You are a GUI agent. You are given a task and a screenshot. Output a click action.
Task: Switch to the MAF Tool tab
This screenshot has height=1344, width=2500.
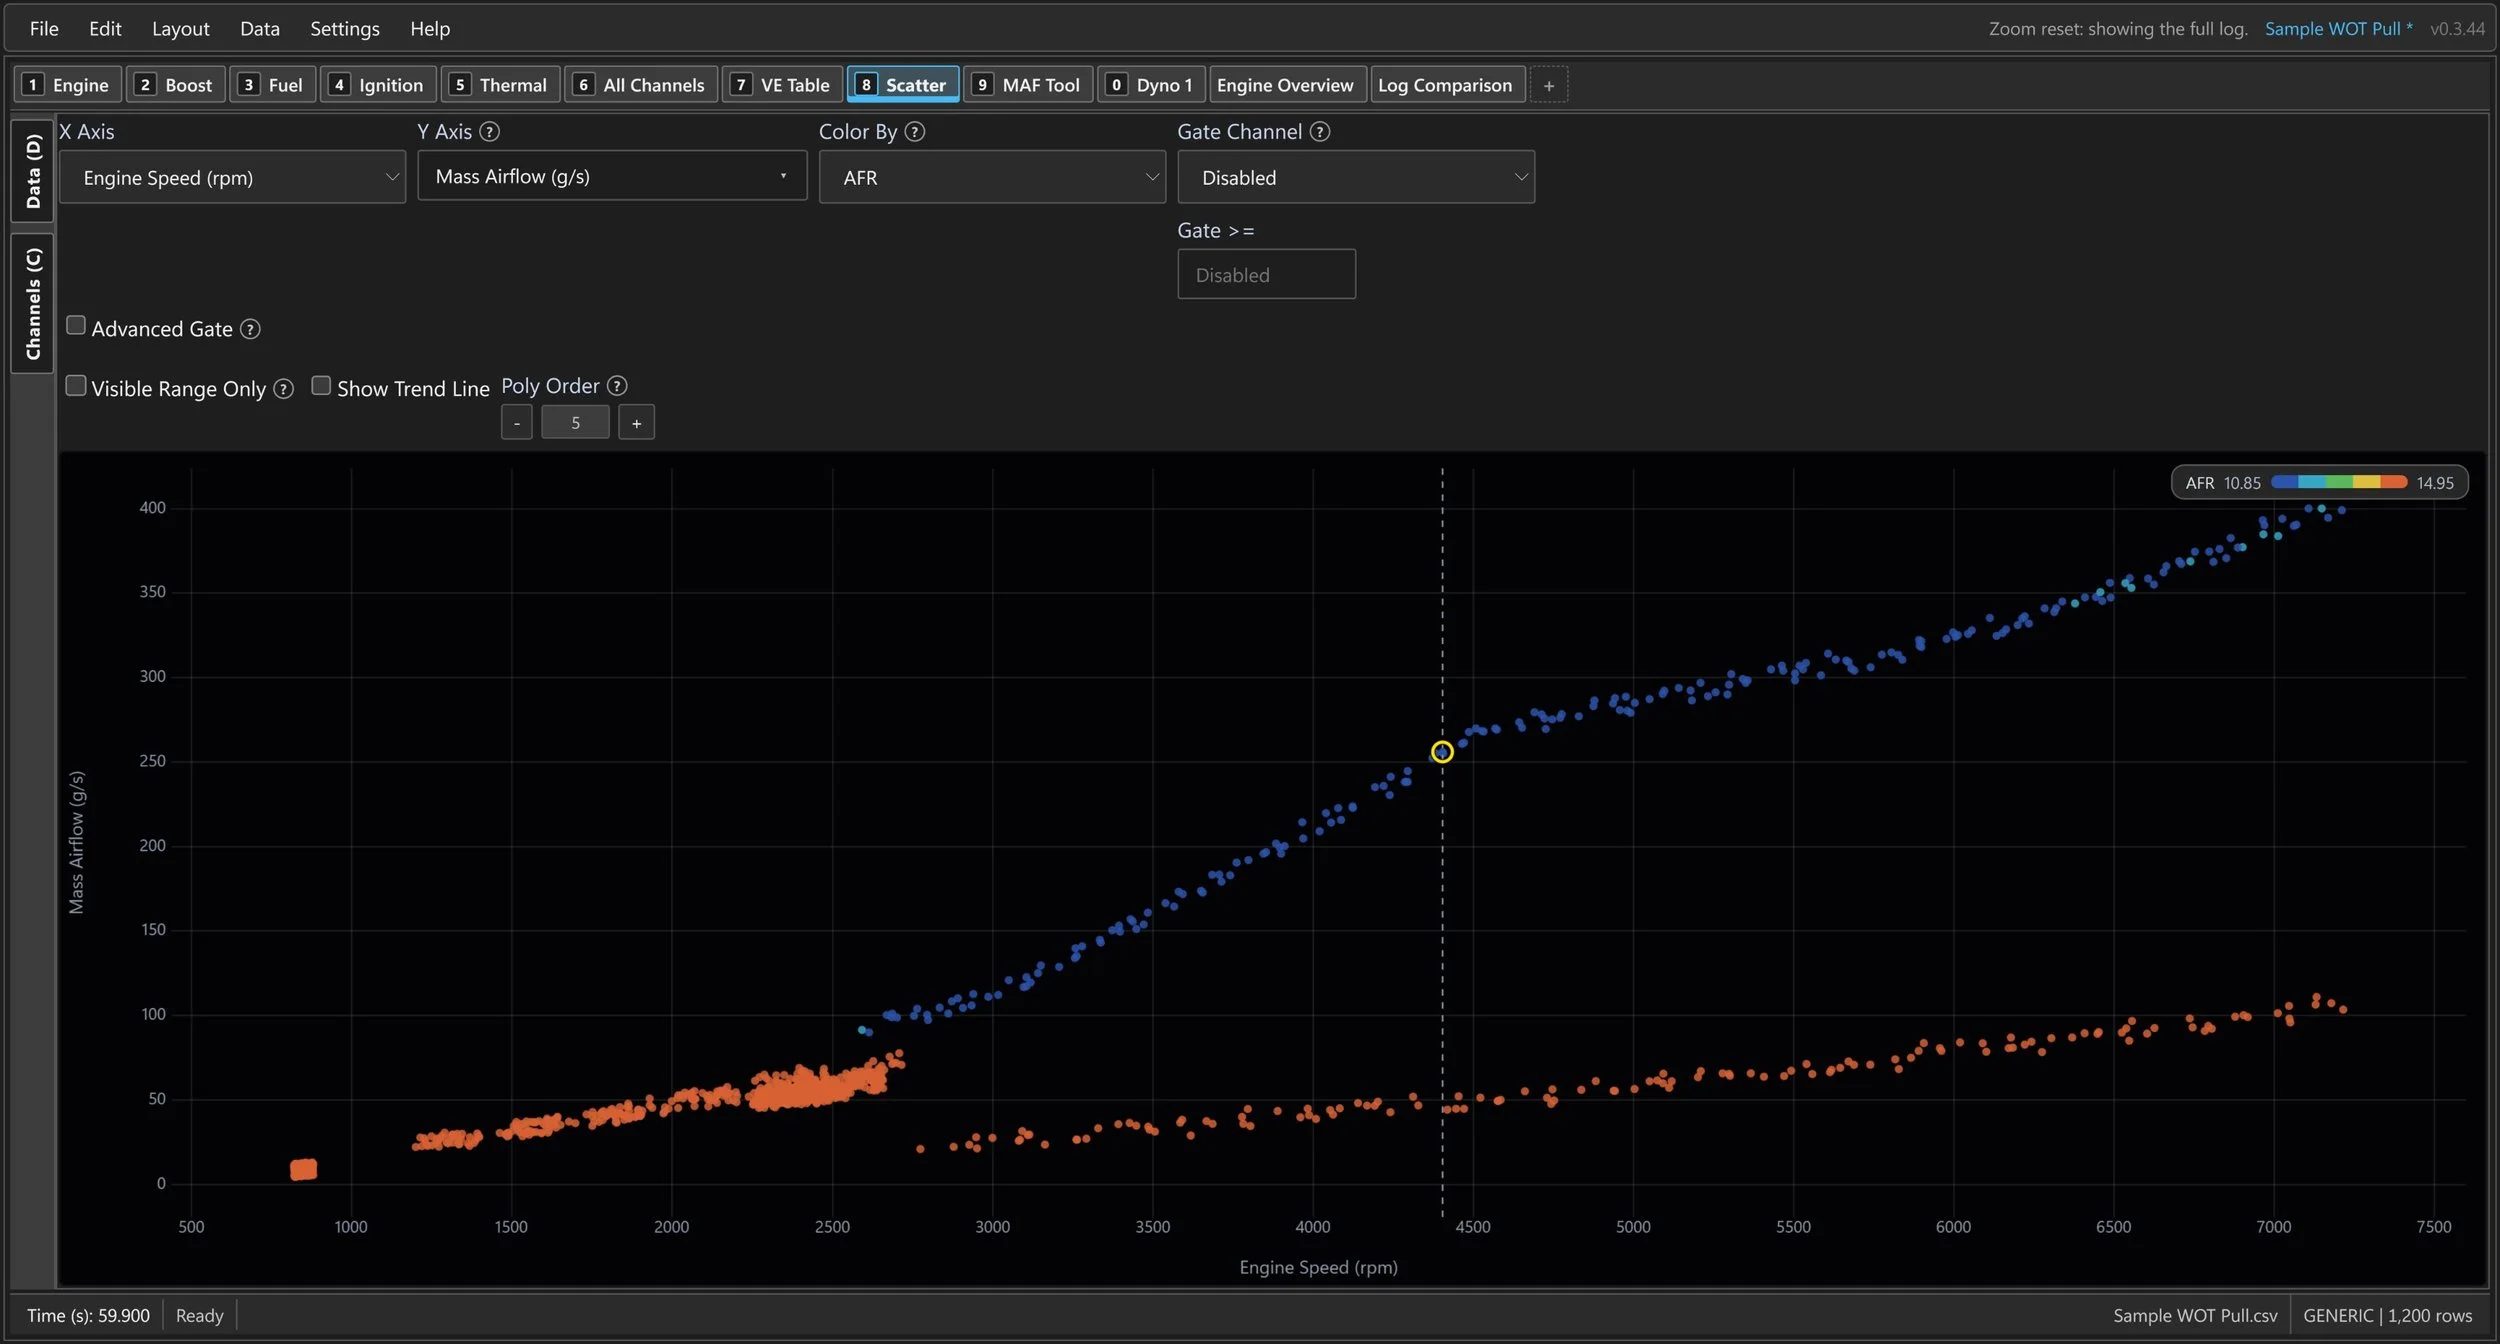[x=1028, y=85]
